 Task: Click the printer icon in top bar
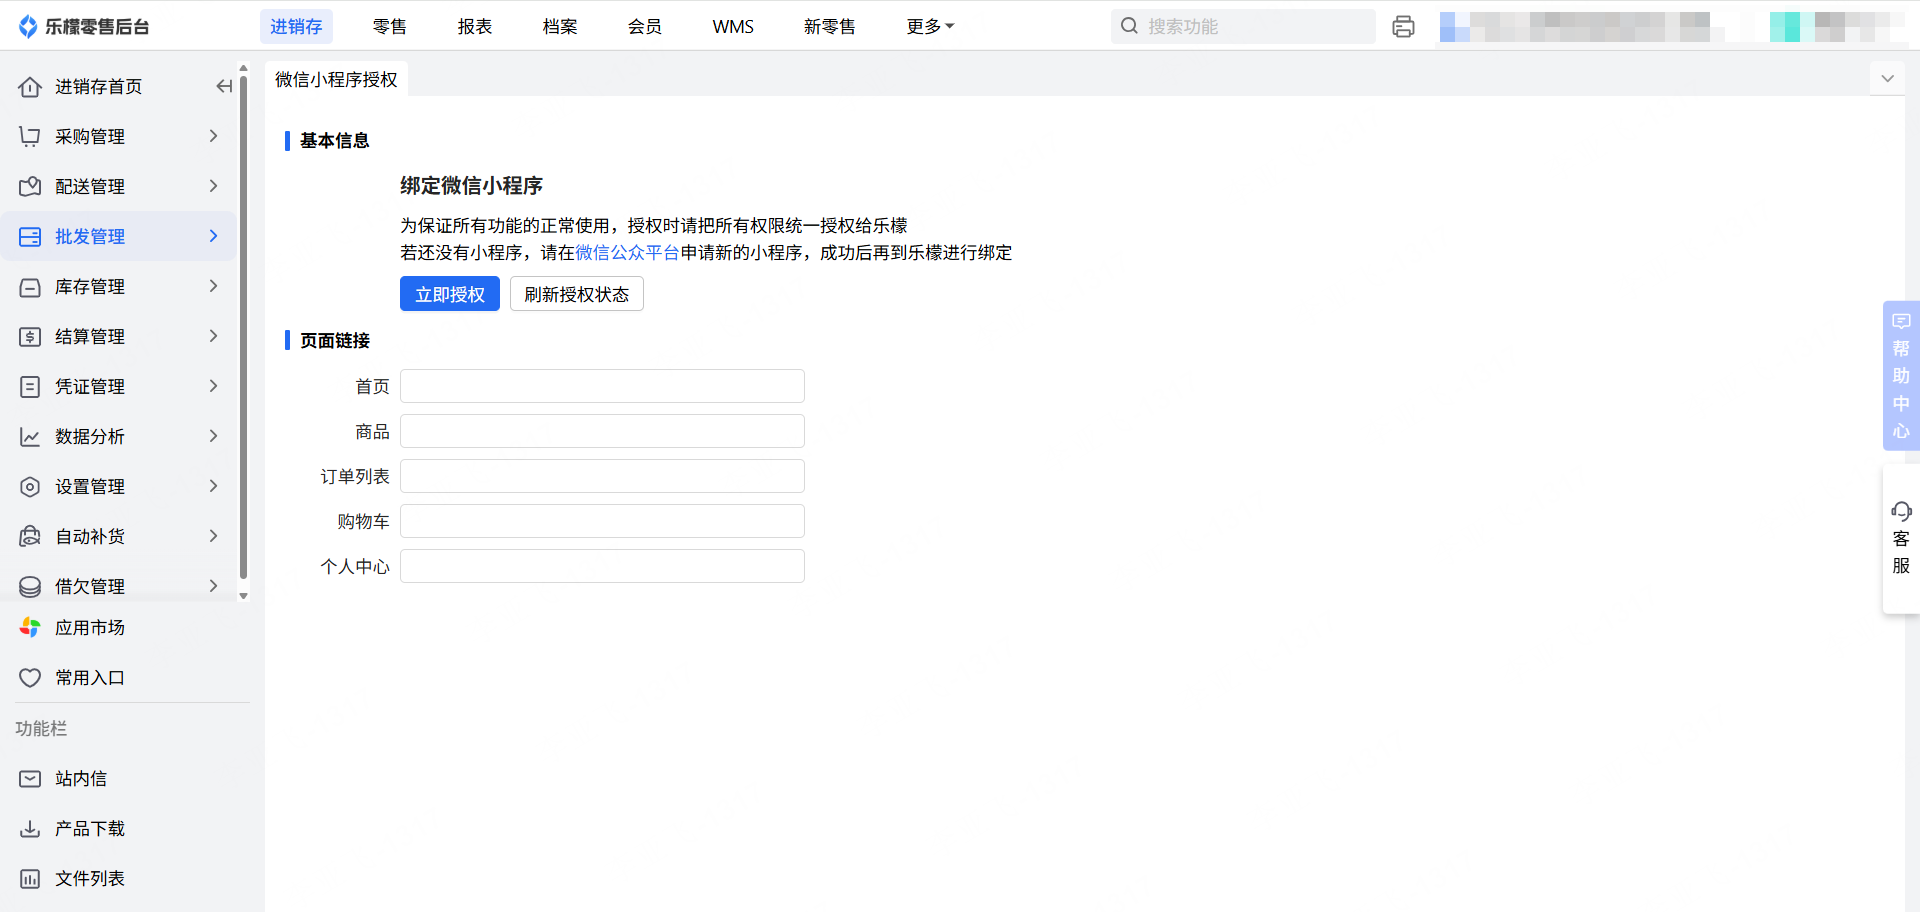1403,27
